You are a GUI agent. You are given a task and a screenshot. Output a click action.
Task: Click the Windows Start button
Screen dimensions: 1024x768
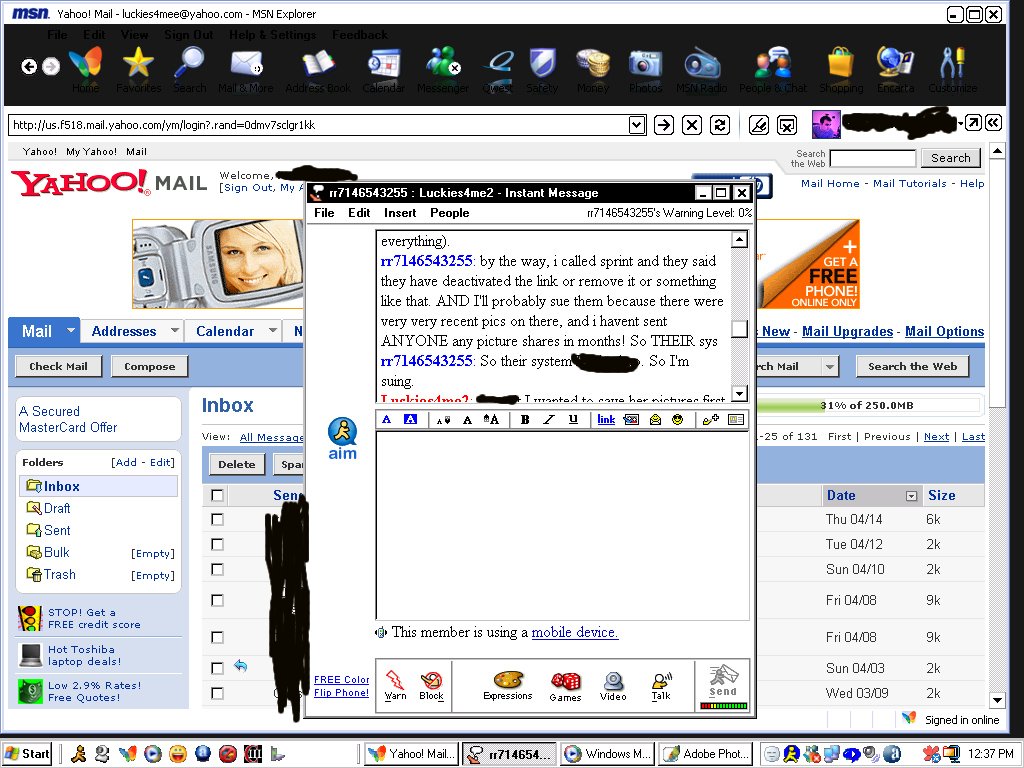[27, 754]
